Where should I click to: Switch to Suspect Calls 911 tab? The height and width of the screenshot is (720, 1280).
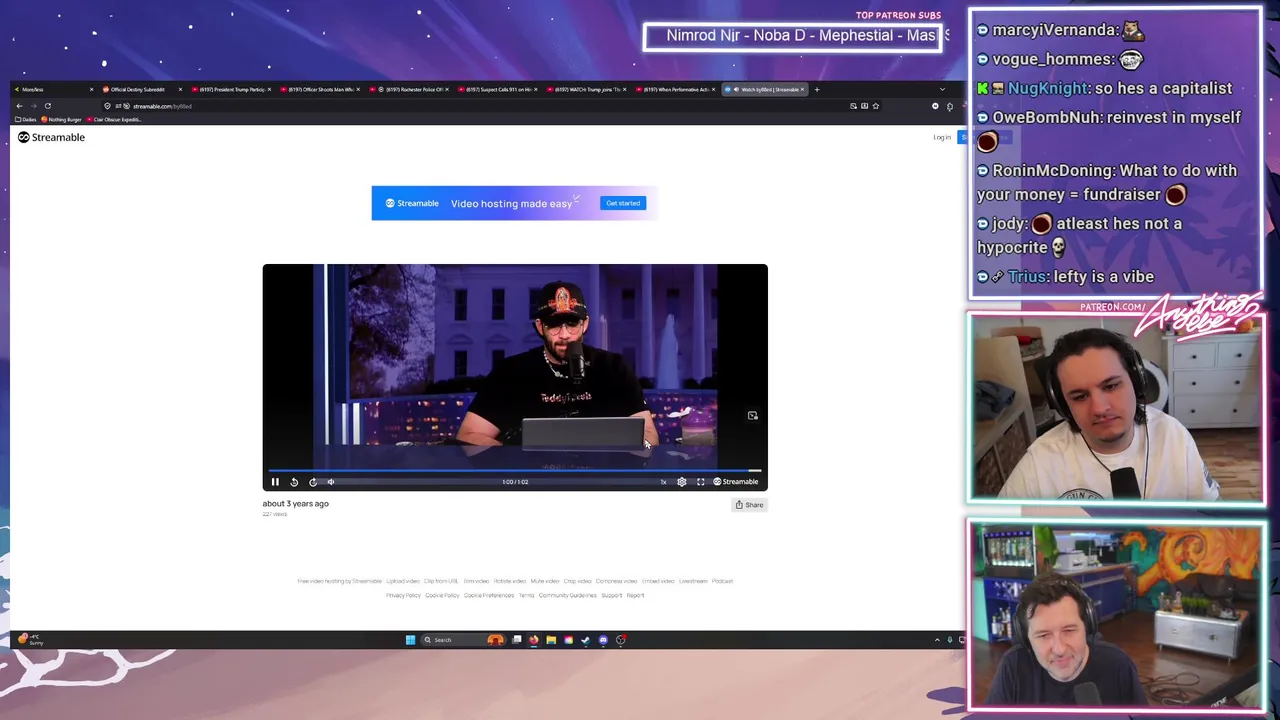tap(499, 90)
